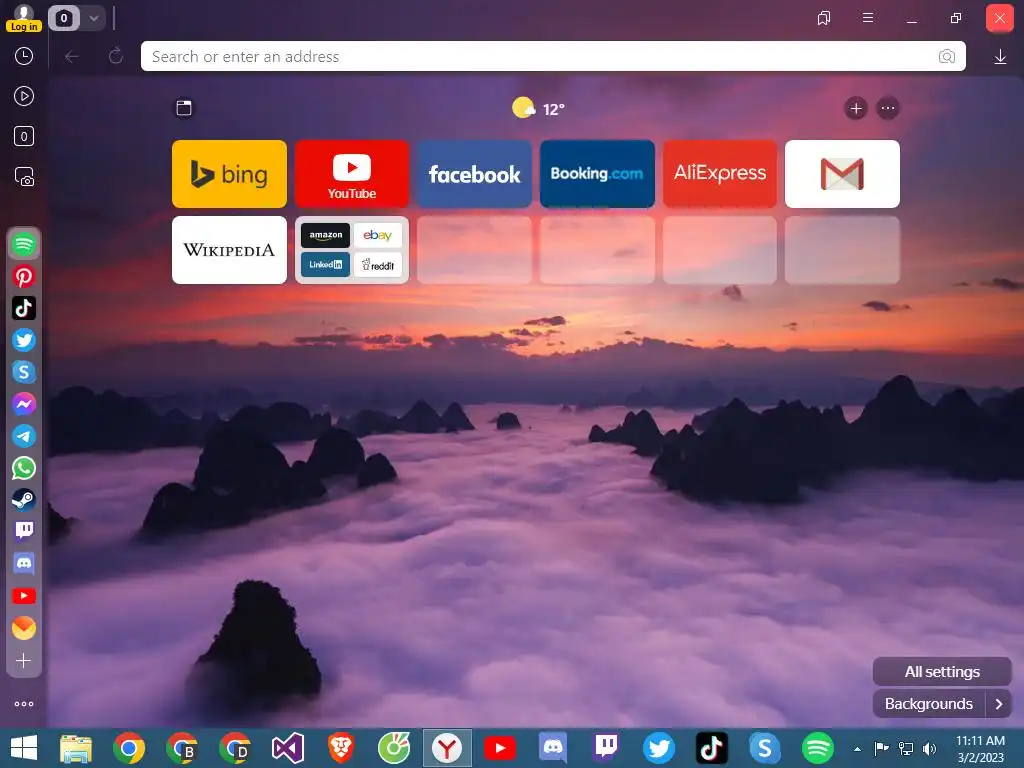Open WhatsApp in the browser sidebar
The height and width of the screenshot is (768, 1024).
click(24, 468)
